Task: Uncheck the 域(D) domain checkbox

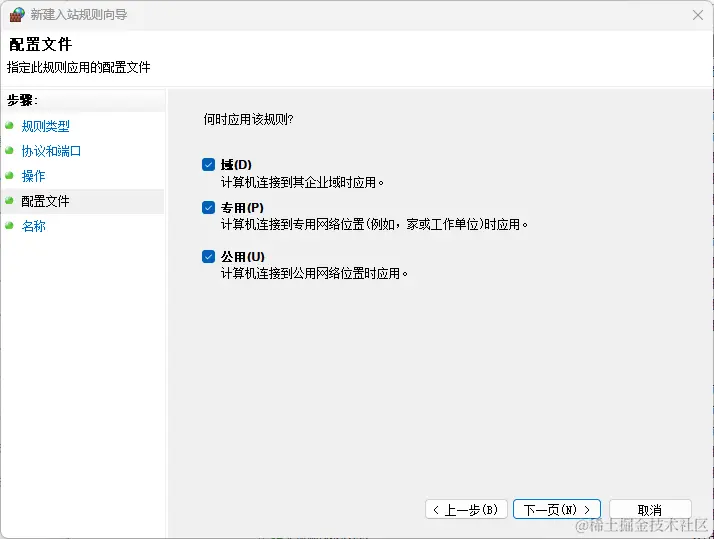Action: (208, 164)
